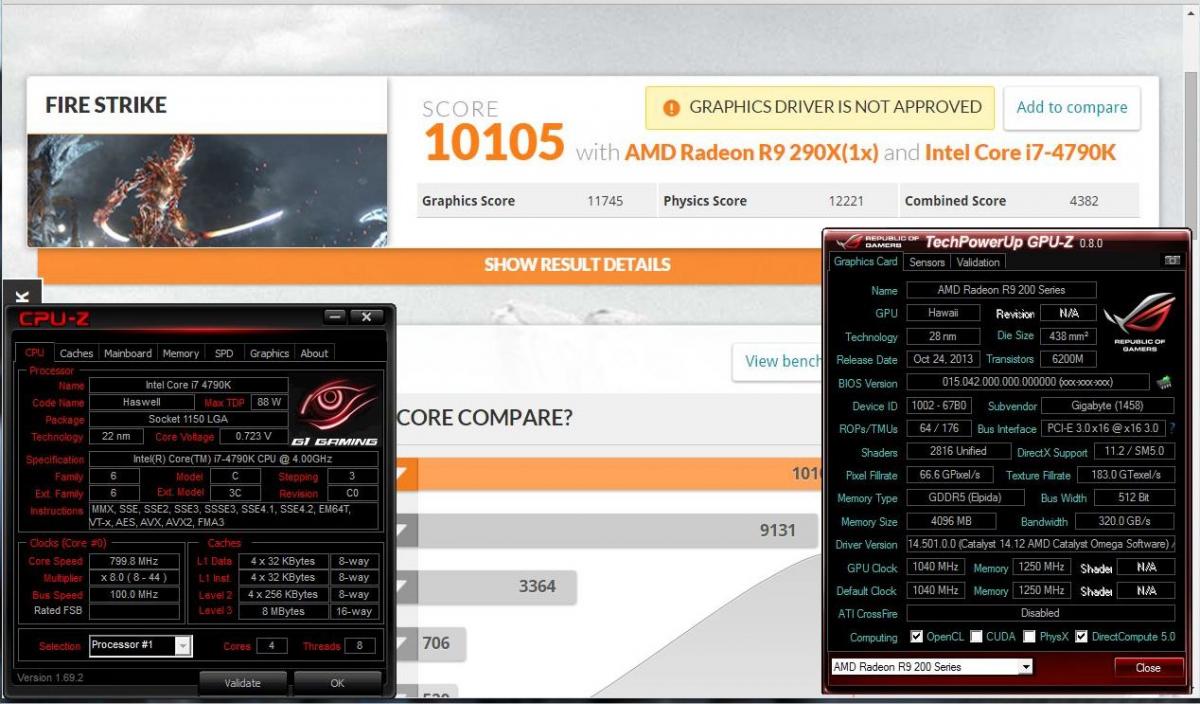
Task: Click the BIOS save chip icon in GPU-Z
Action: click(1164, 382)
